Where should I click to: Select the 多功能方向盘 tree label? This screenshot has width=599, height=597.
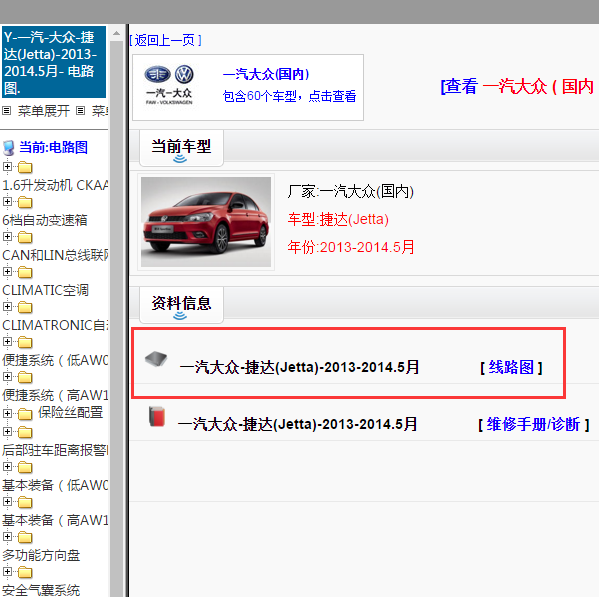[41, 555]
